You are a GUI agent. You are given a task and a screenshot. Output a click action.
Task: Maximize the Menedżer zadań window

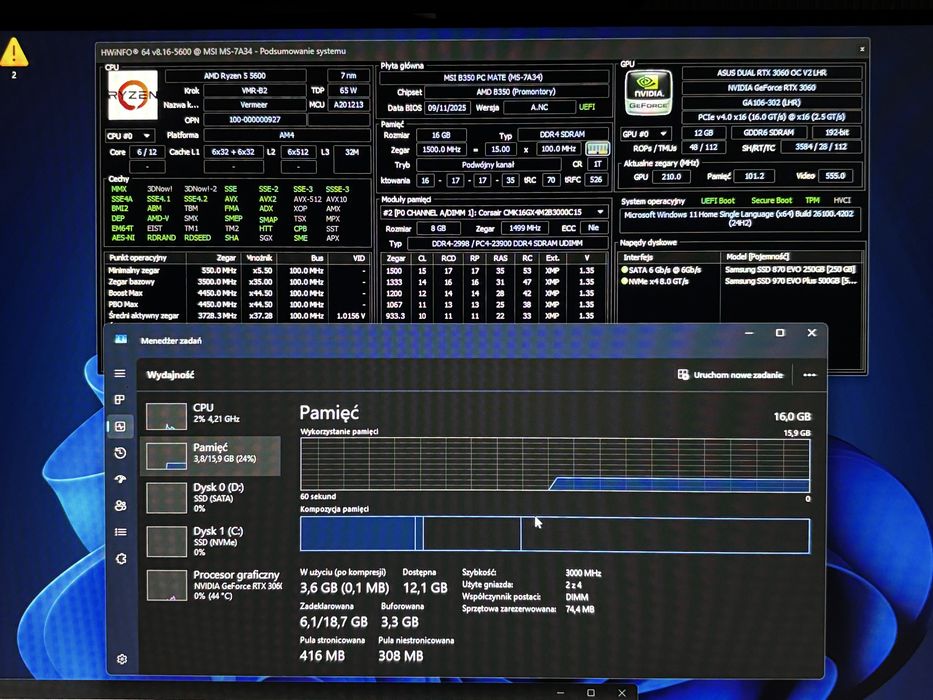click(779, 333)
